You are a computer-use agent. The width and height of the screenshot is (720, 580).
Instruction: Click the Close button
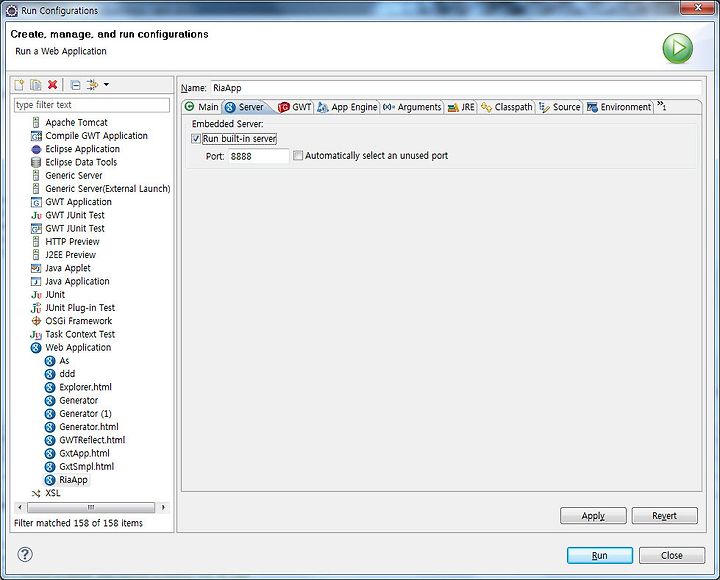(x=672, y=555)
